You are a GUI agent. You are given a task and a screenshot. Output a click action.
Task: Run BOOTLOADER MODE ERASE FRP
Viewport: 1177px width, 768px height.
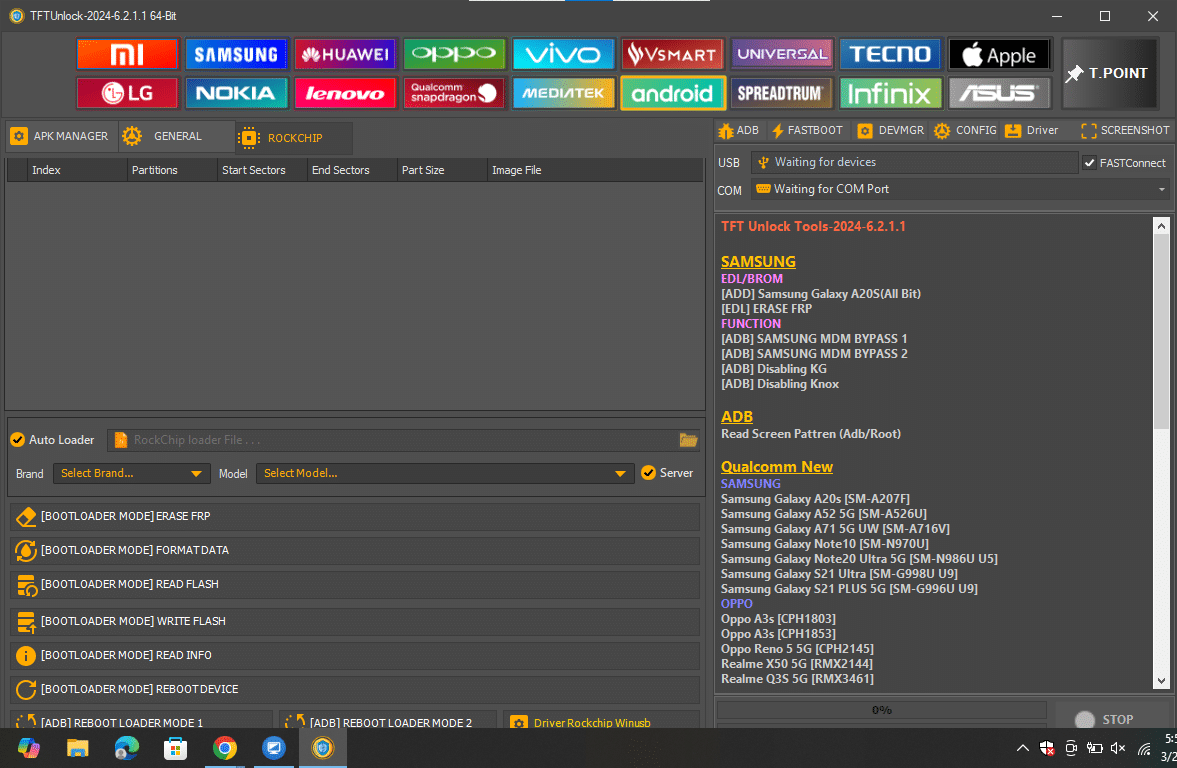(355, 516)
